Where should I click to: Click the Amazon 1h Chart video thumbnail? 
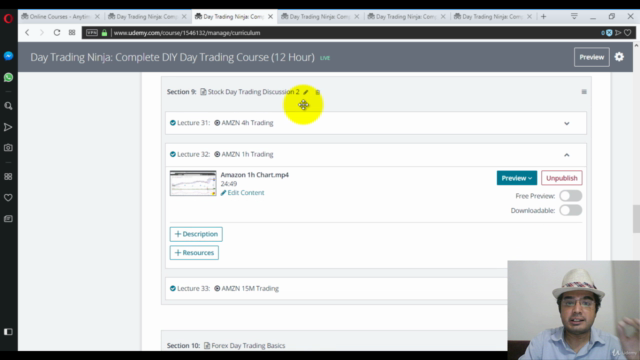(193, 183)
